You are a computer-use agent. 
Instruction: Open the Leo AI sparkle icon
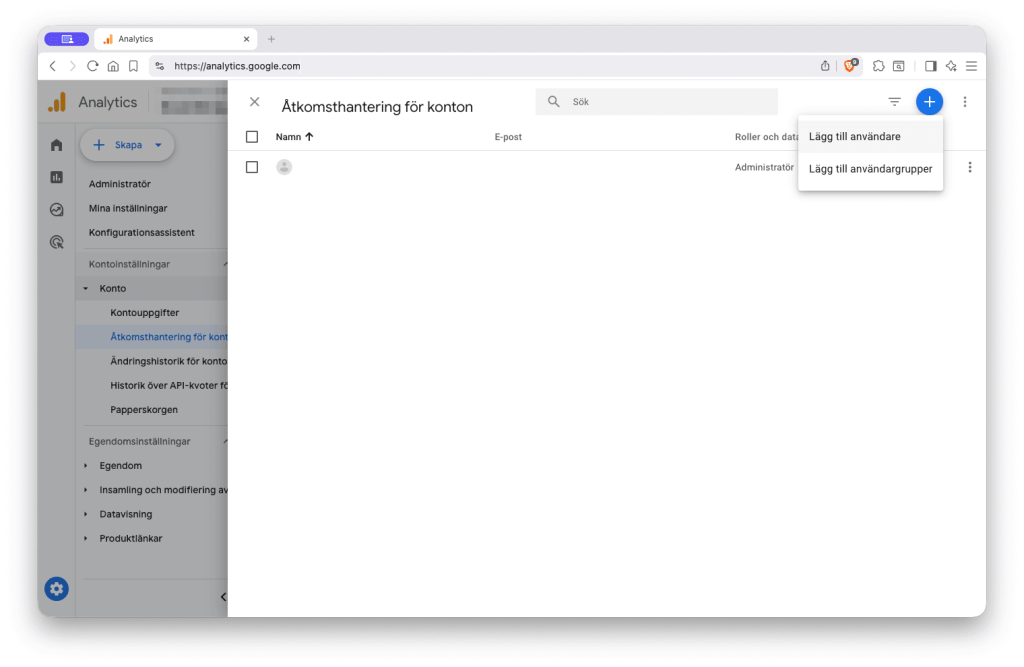click(x=951, y=66)
